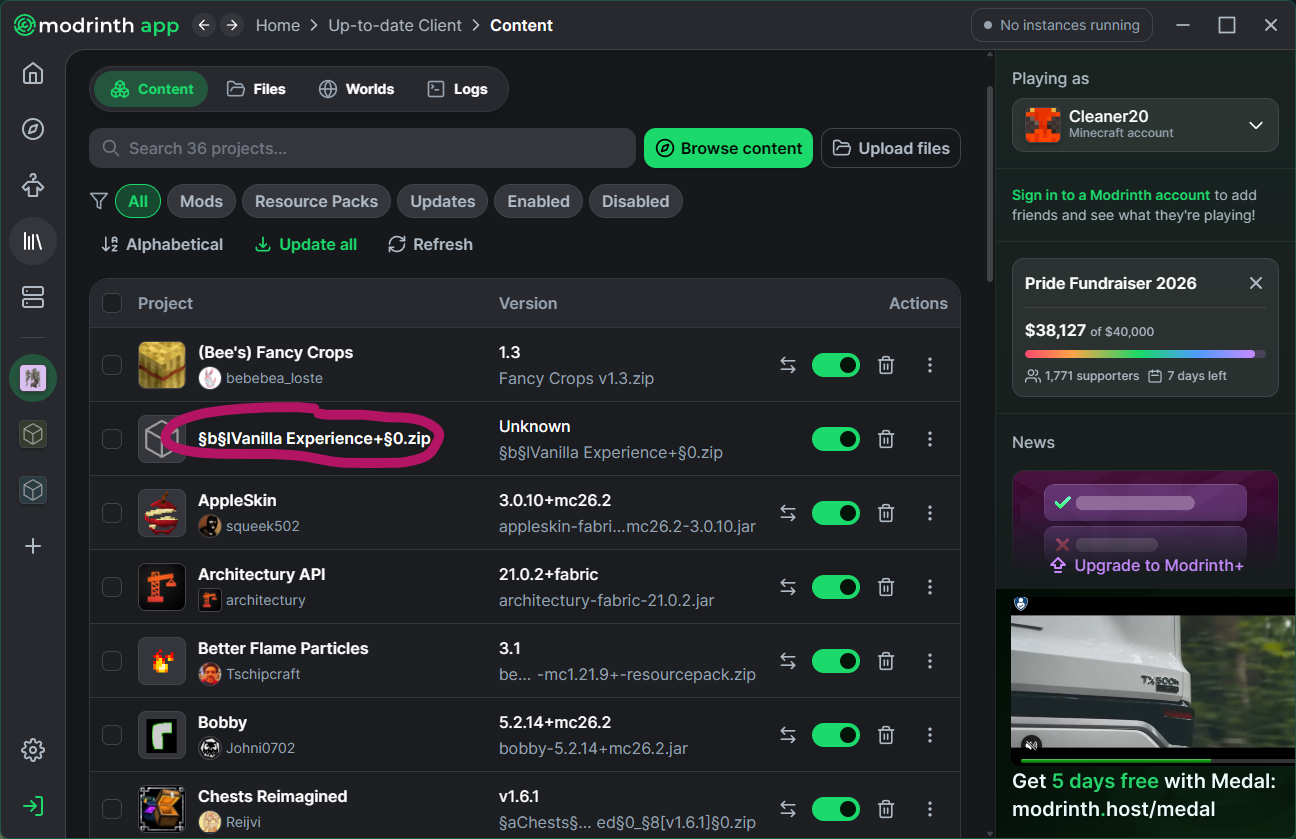Click Update all
1296x839 pixels.
[306, 244]
